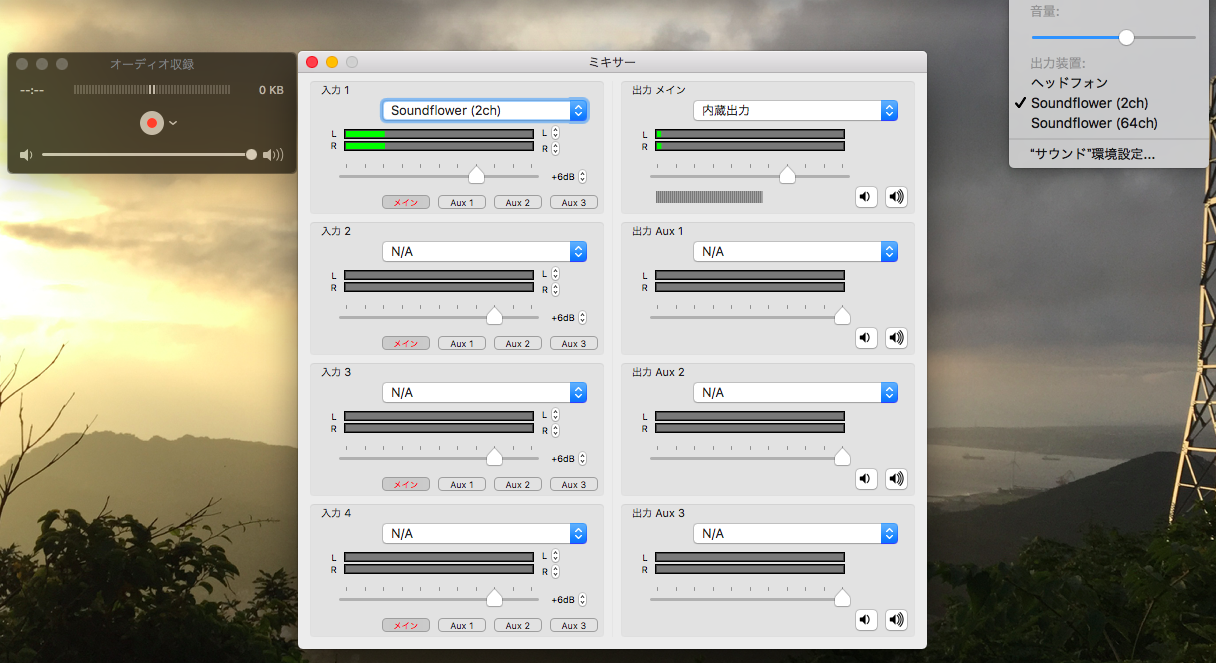Viewport: 1216px width, 663px height.
Task: Click the 音量: label in sound menu
Action: pos(1045,11)
